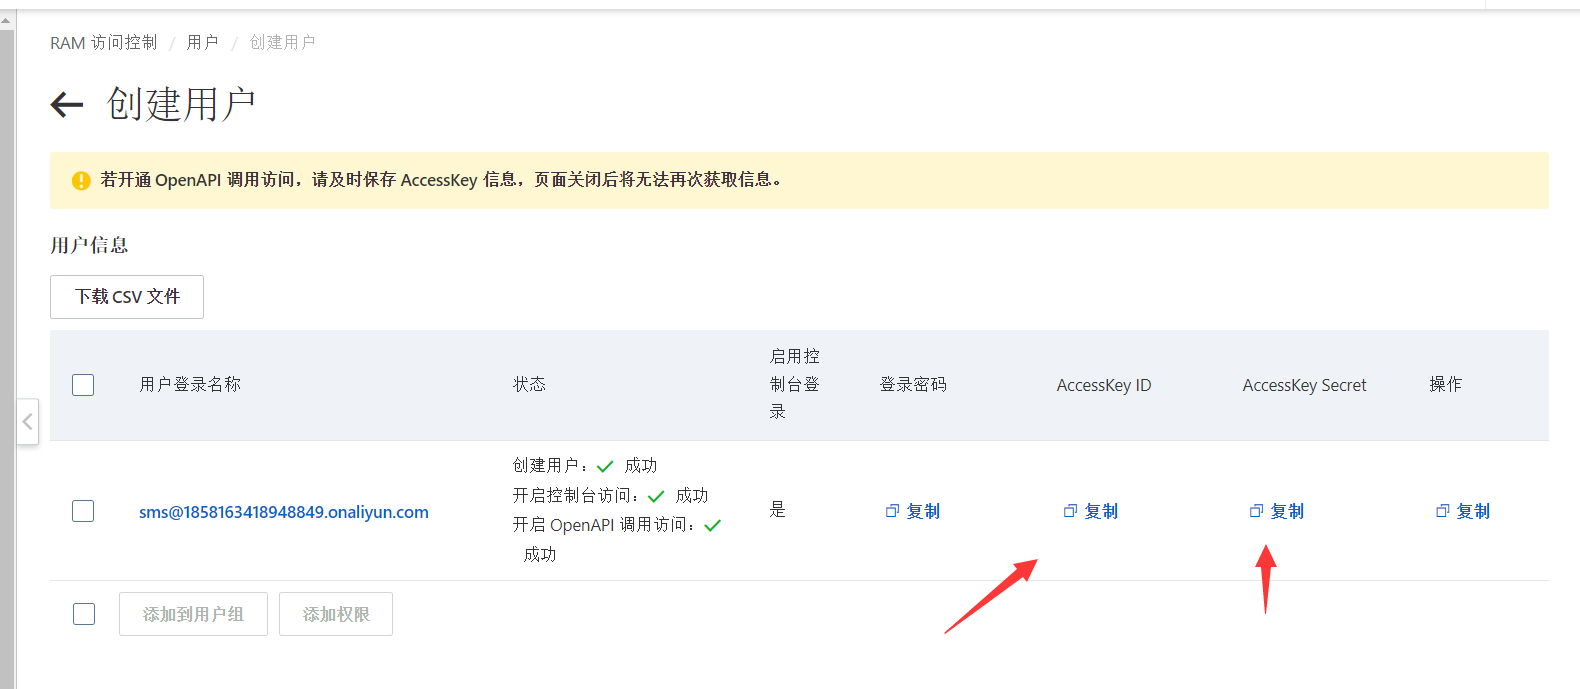The image size is (1580, 689).
Task: Go to RAM 访问控制 breadcrumb
Action: point(103,43)
